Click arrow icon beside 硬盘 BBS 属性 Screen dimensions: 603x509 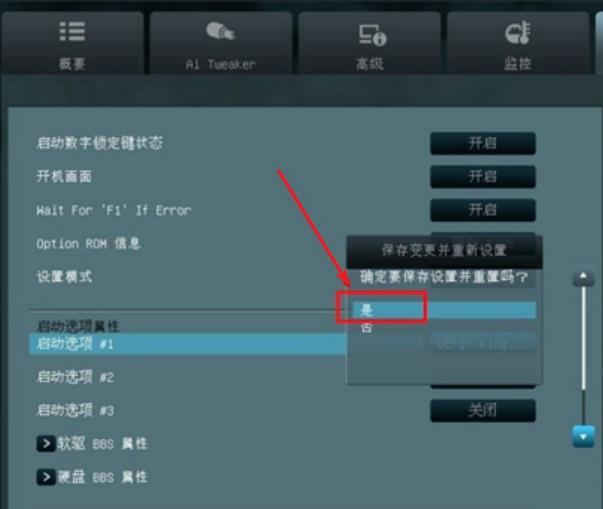coord(46,477)
